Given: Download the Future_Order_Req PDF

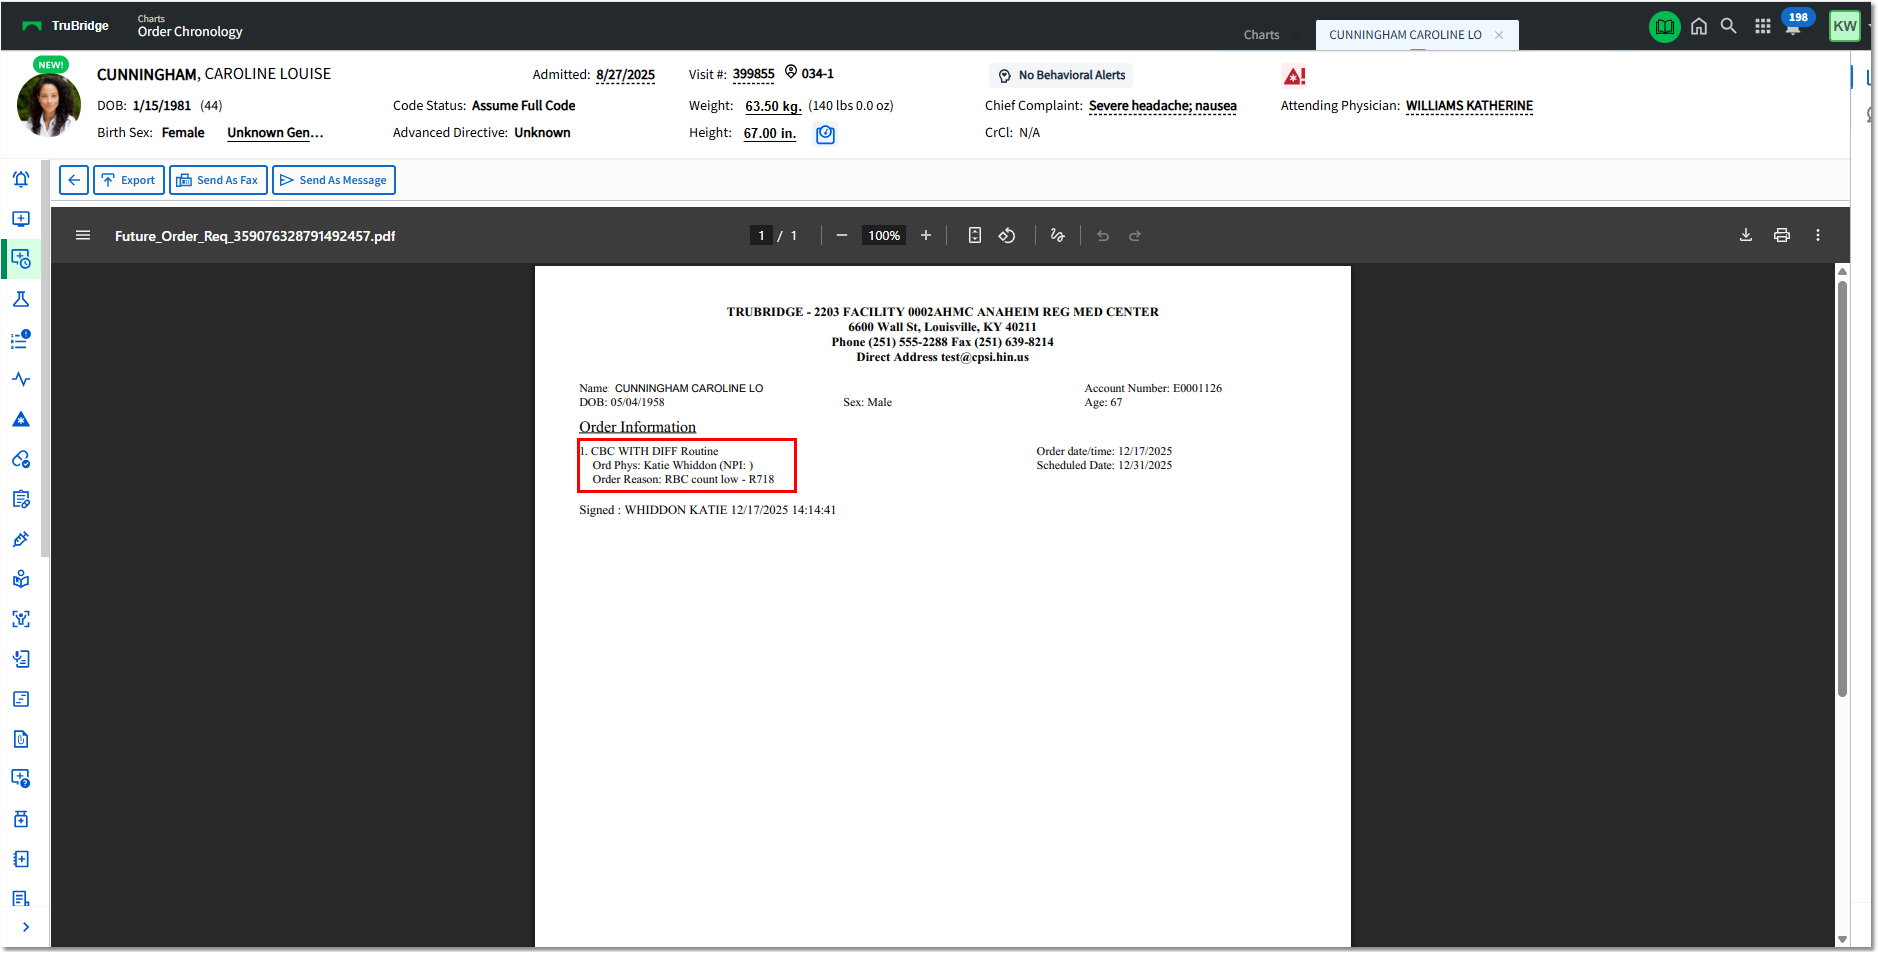Looking at the screenshot, I should (x=1746, y=235).
